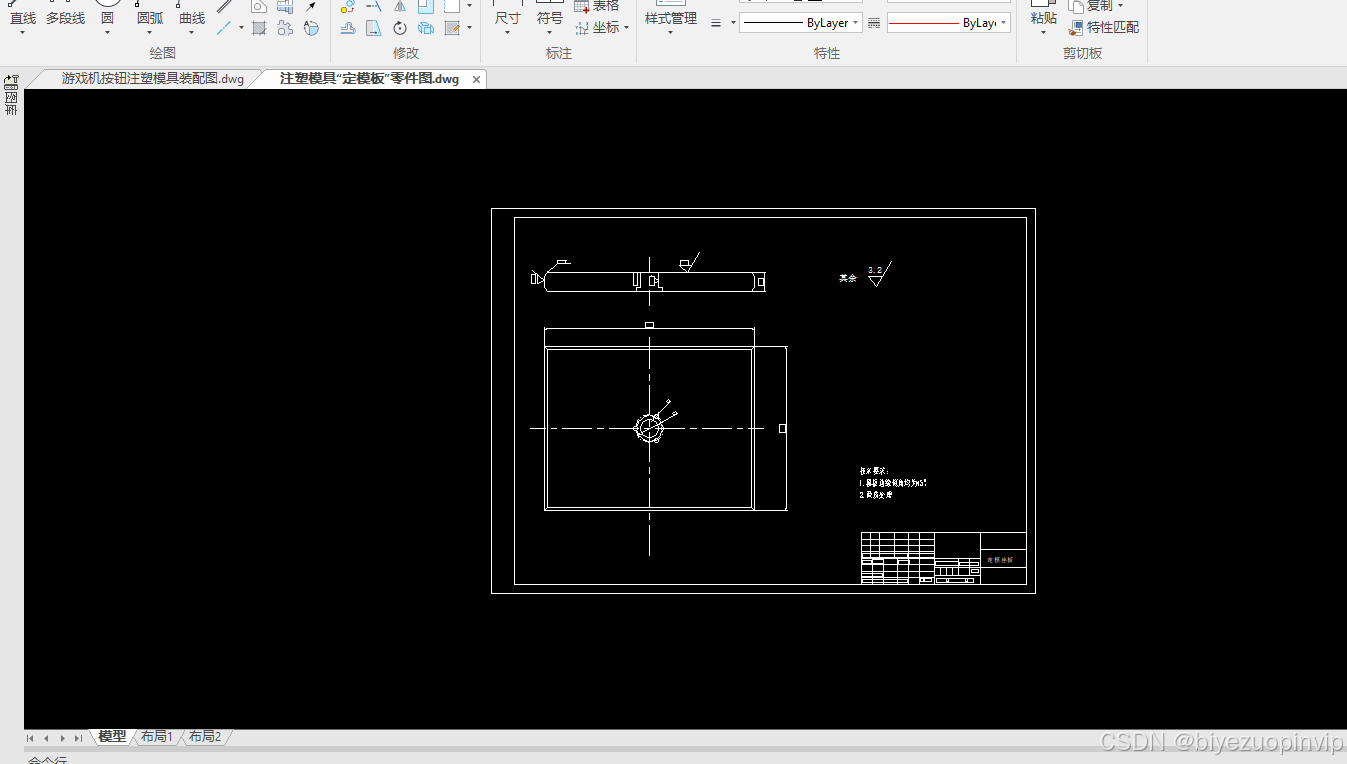Go to the first layout tab arrow
The width and height of the screenshot is (1347, 764).
30,738
